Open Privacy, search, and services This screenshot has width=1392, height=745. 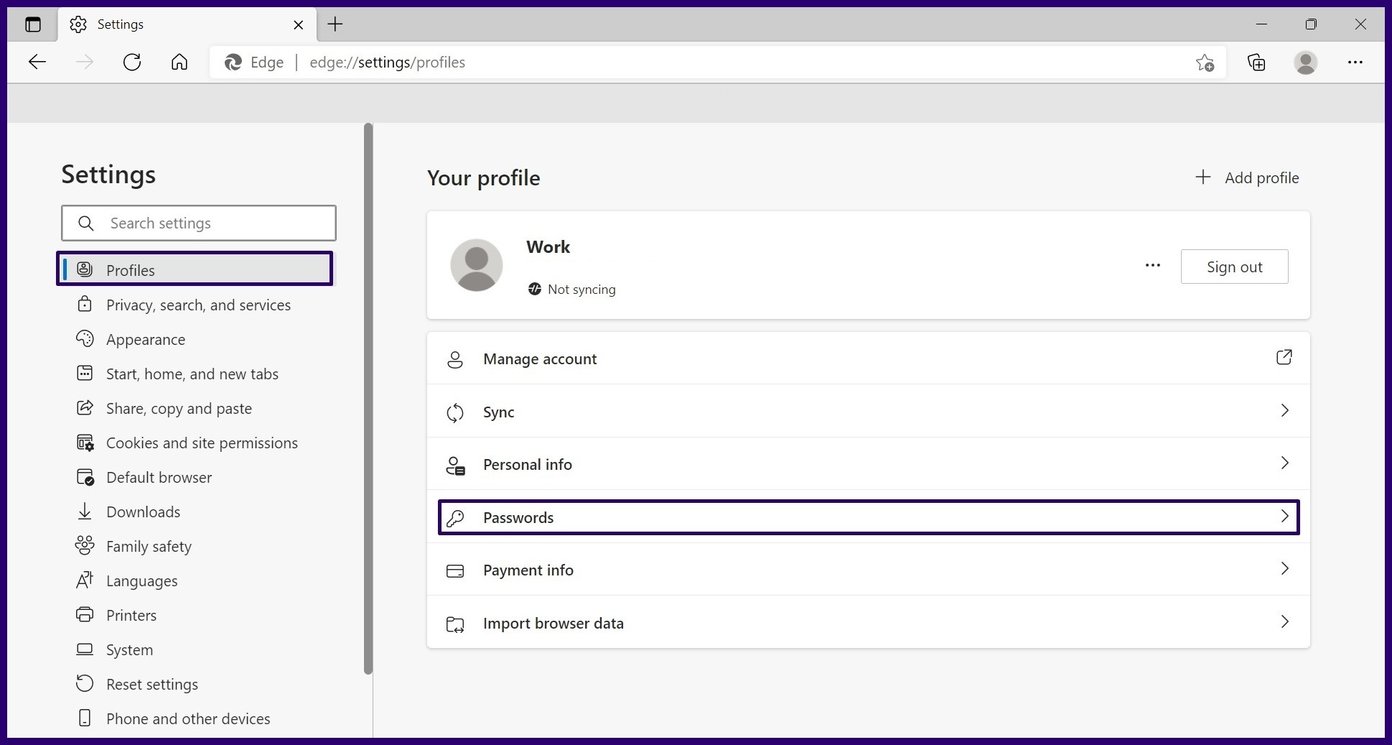click(198, 305)
